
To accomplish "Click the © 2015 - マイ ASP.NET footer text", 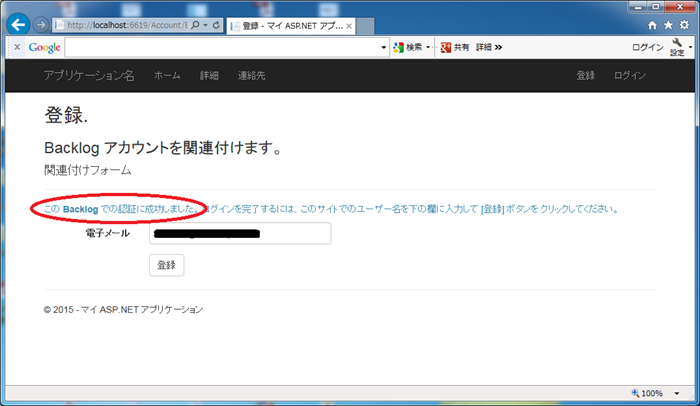I will tap(123, 310).
